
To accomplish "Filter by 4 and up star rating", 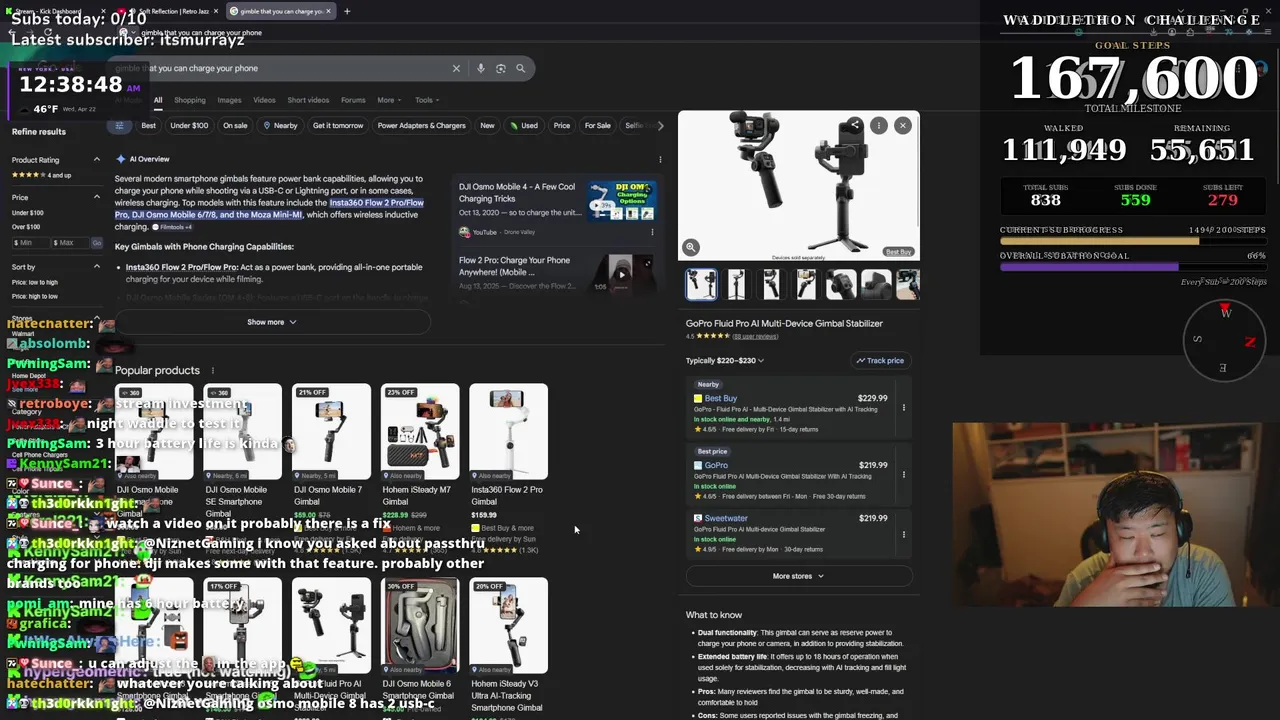I will [41, 175].
